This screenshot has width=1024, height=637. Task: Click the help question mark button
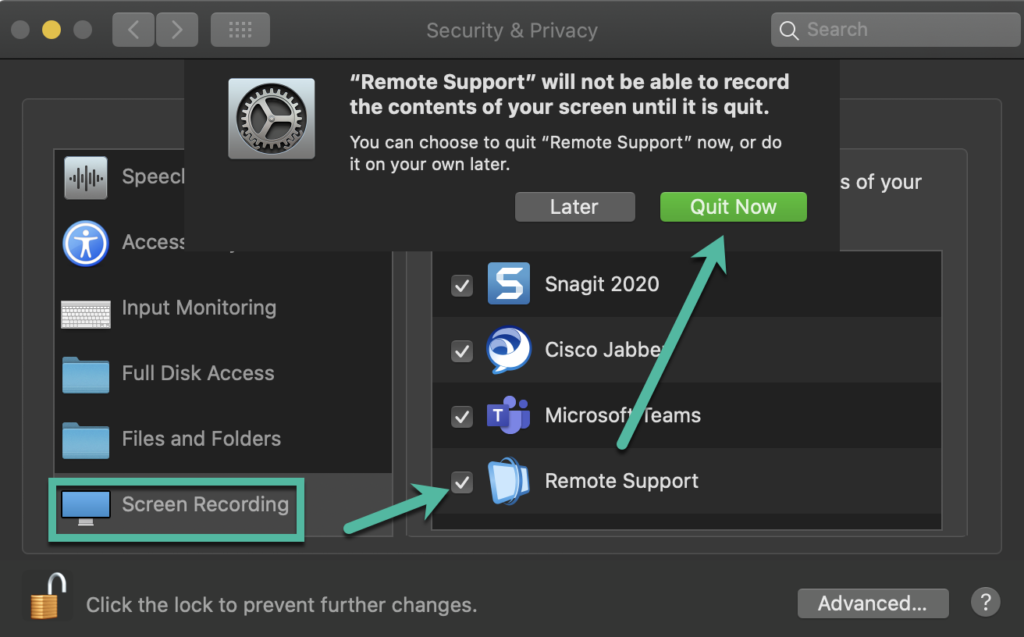pyautogui.click(x=985, y=603)
